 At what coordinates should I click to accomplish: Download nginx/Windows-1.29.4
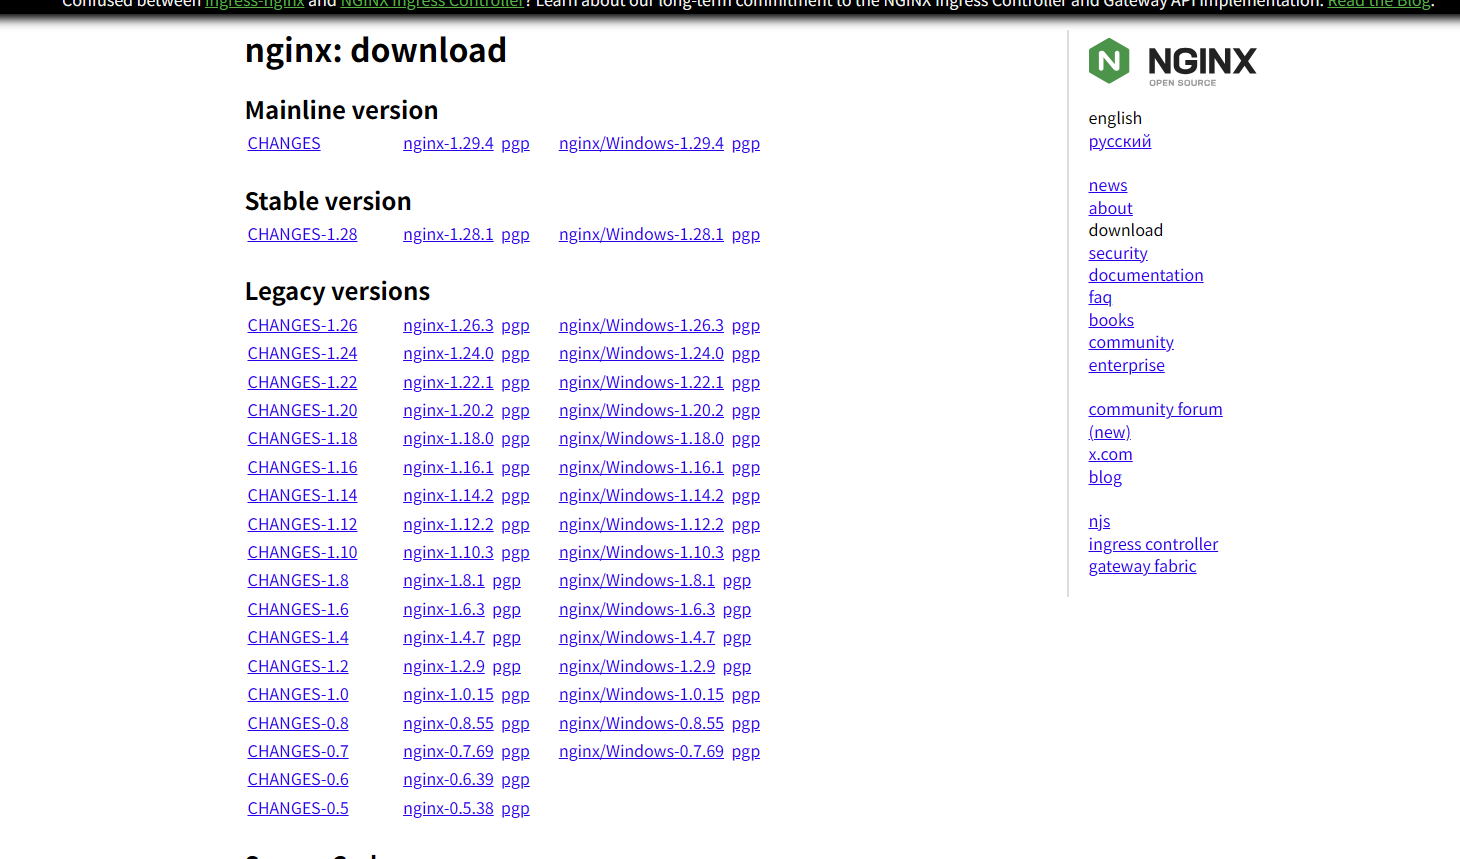[x=641, y=144]
